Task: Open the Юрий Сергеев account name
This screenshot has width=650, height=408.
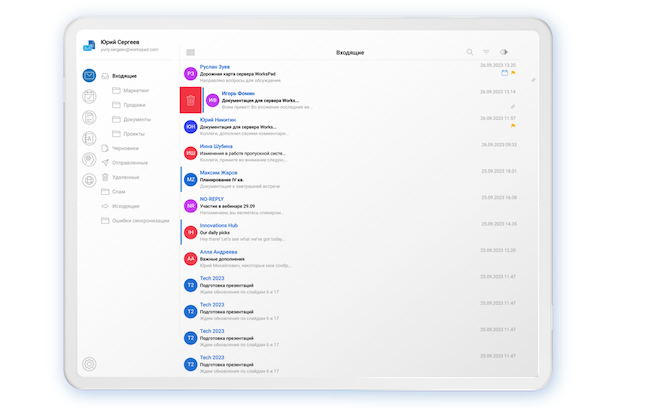Action: pyautogui.click(x=120, y=42)
